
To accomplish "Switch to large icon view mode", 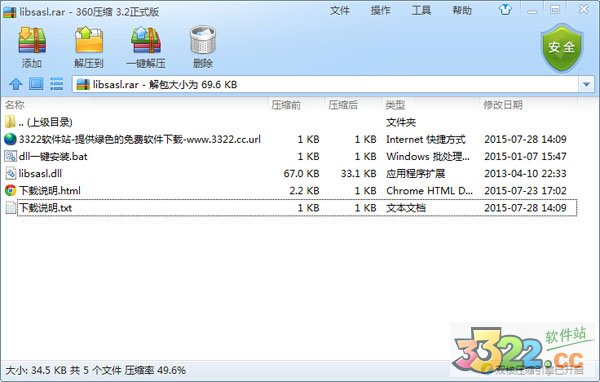I will (x=36, y=84).
